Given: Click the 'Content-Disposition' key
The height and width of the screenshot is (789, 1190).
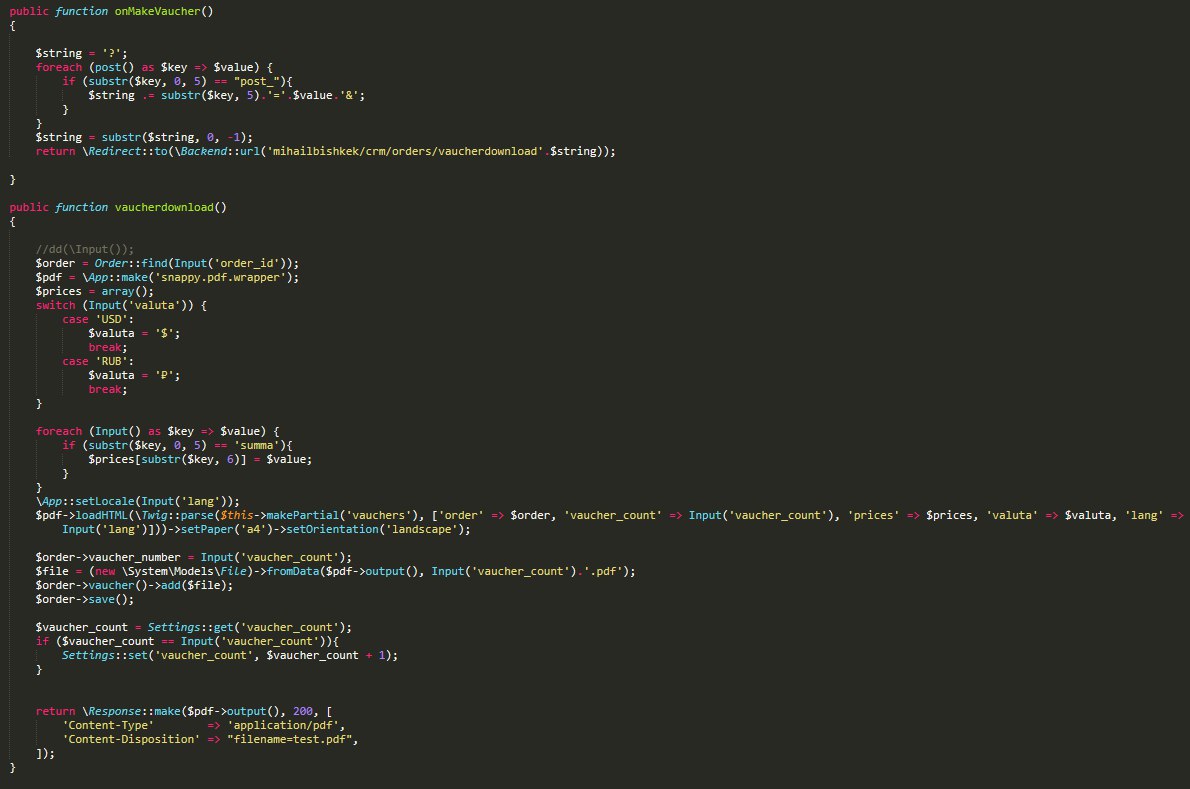Looking at the screenshot, I should 131,740.
